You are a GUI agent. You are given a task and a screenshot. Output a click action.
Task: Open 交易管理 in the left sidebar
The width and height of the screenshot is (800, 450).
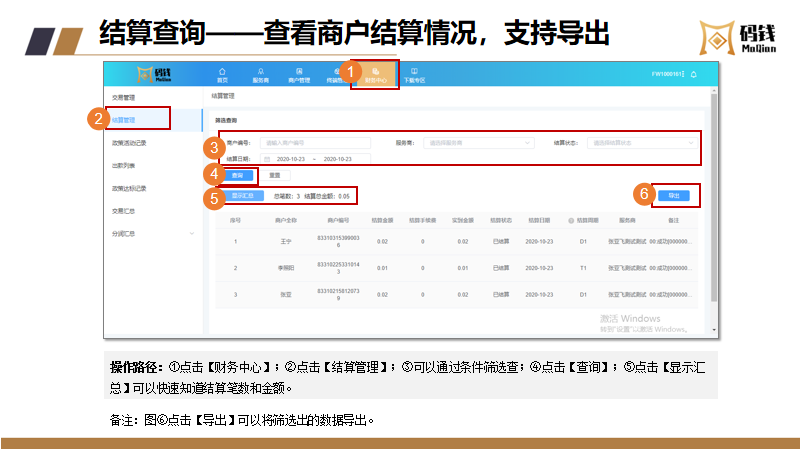click(124, 97)
